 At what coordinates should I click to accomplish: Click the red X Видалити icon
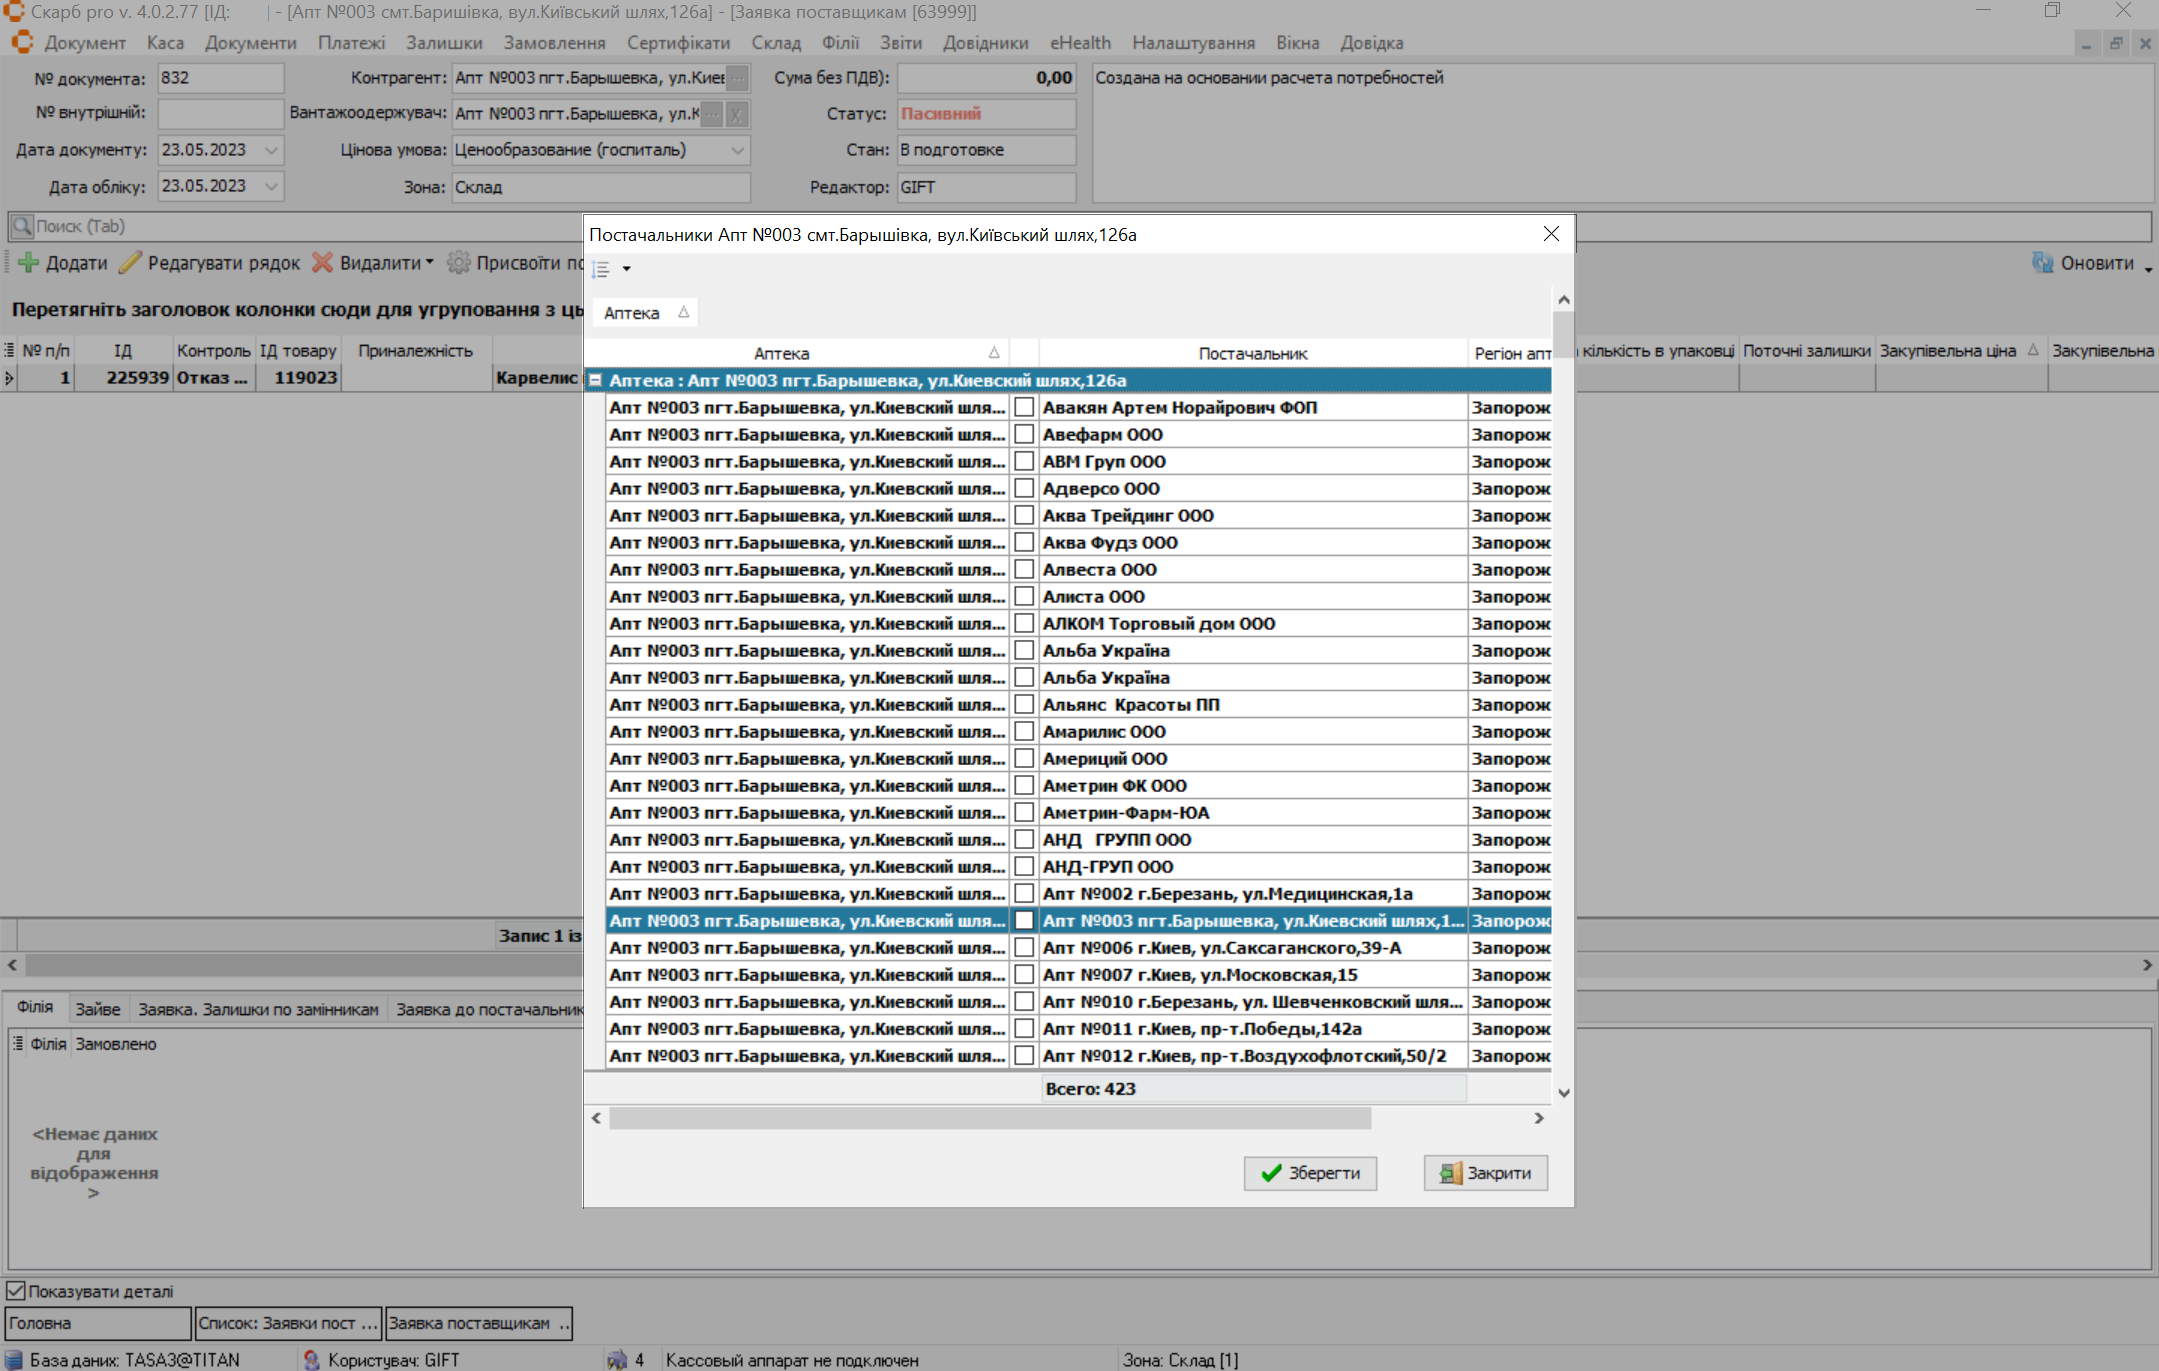(322, 263)
